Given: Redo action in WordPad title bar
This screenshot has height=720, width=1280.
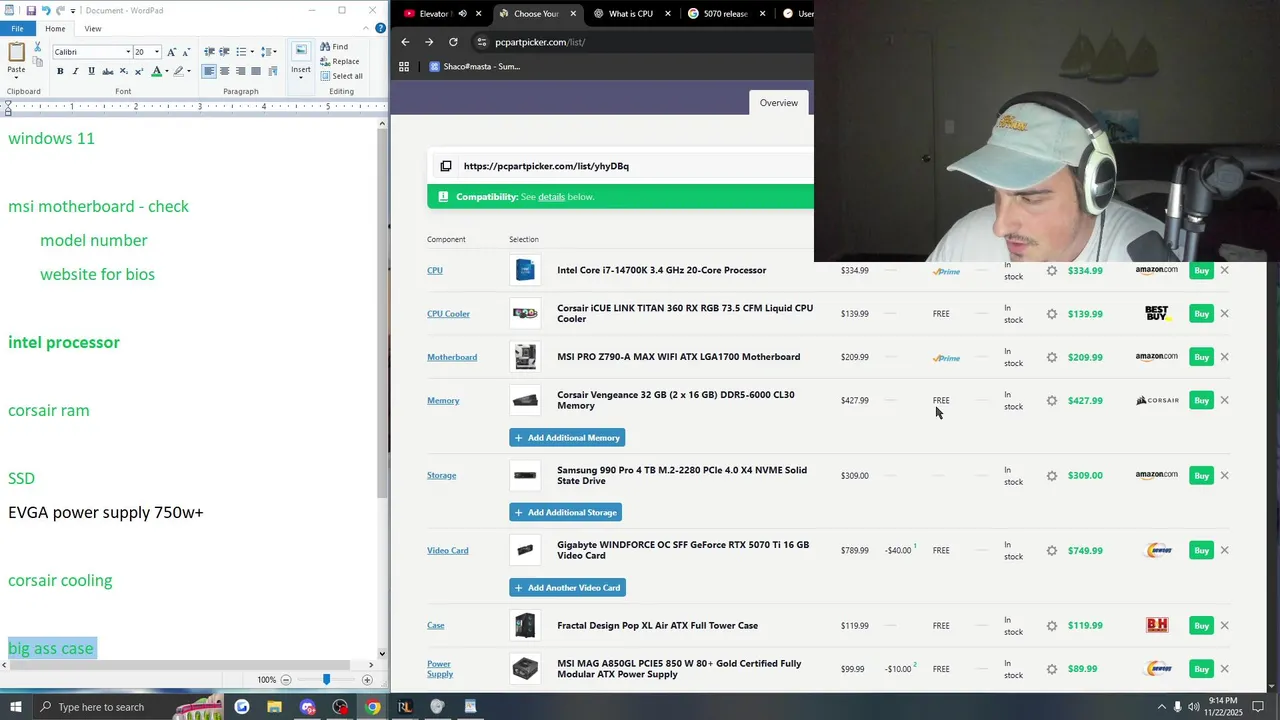Looking at the screenshot, I should click(x=60, y=10).
